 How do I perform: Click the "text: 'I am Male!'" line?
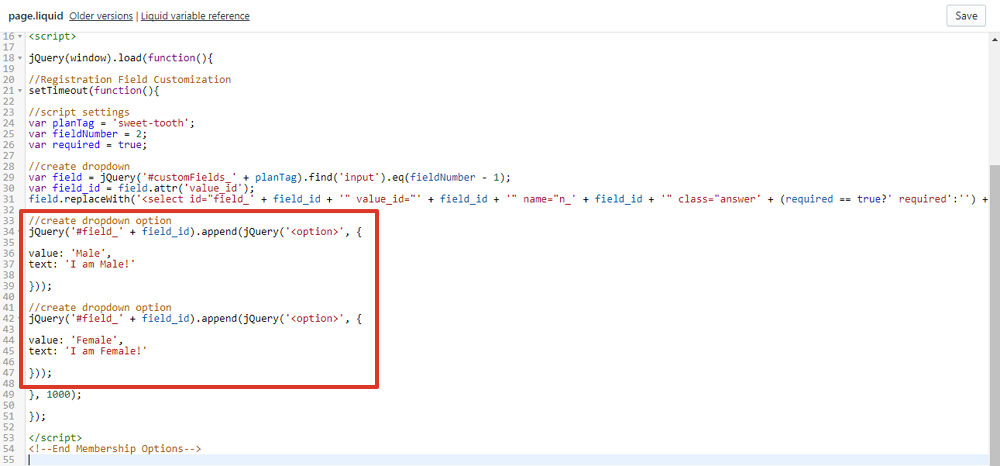[x=82, y=265]
